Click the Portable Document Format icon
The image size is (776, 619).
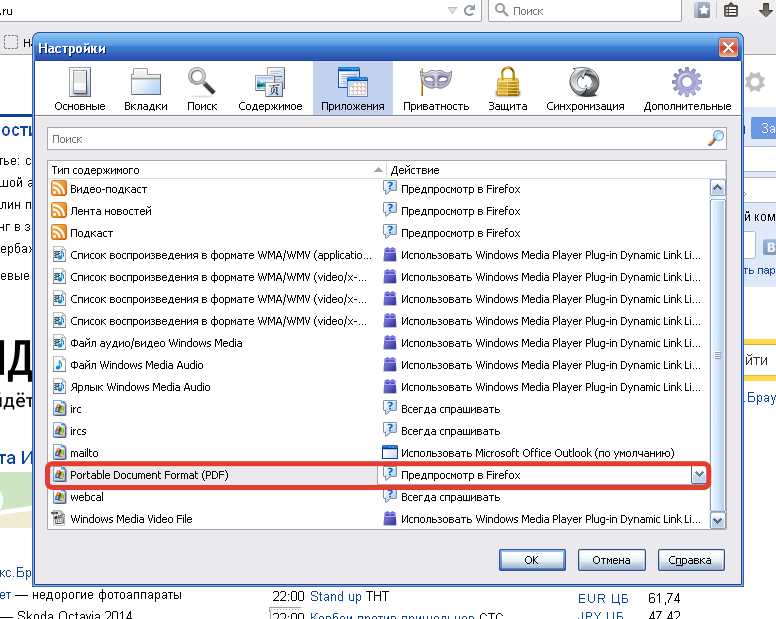tap(59, 475)
